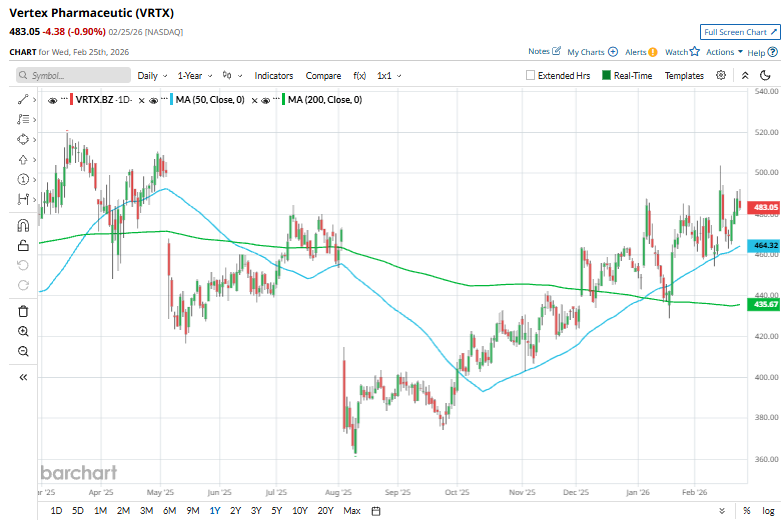Open the Actions dropdown menu
The width and height of the screenshot is (782, 520).
[723, 52]
